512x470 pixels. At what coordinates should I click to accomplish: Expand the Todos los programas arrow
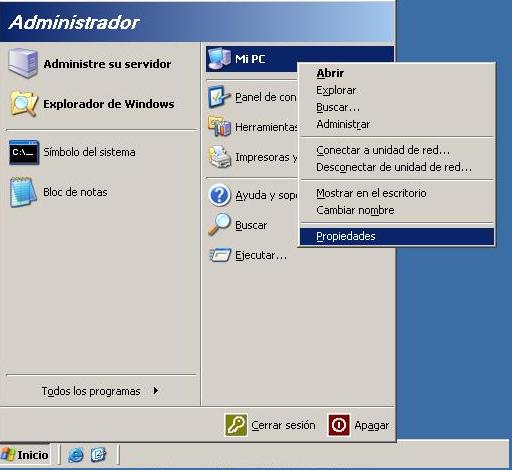pos(156,390)
